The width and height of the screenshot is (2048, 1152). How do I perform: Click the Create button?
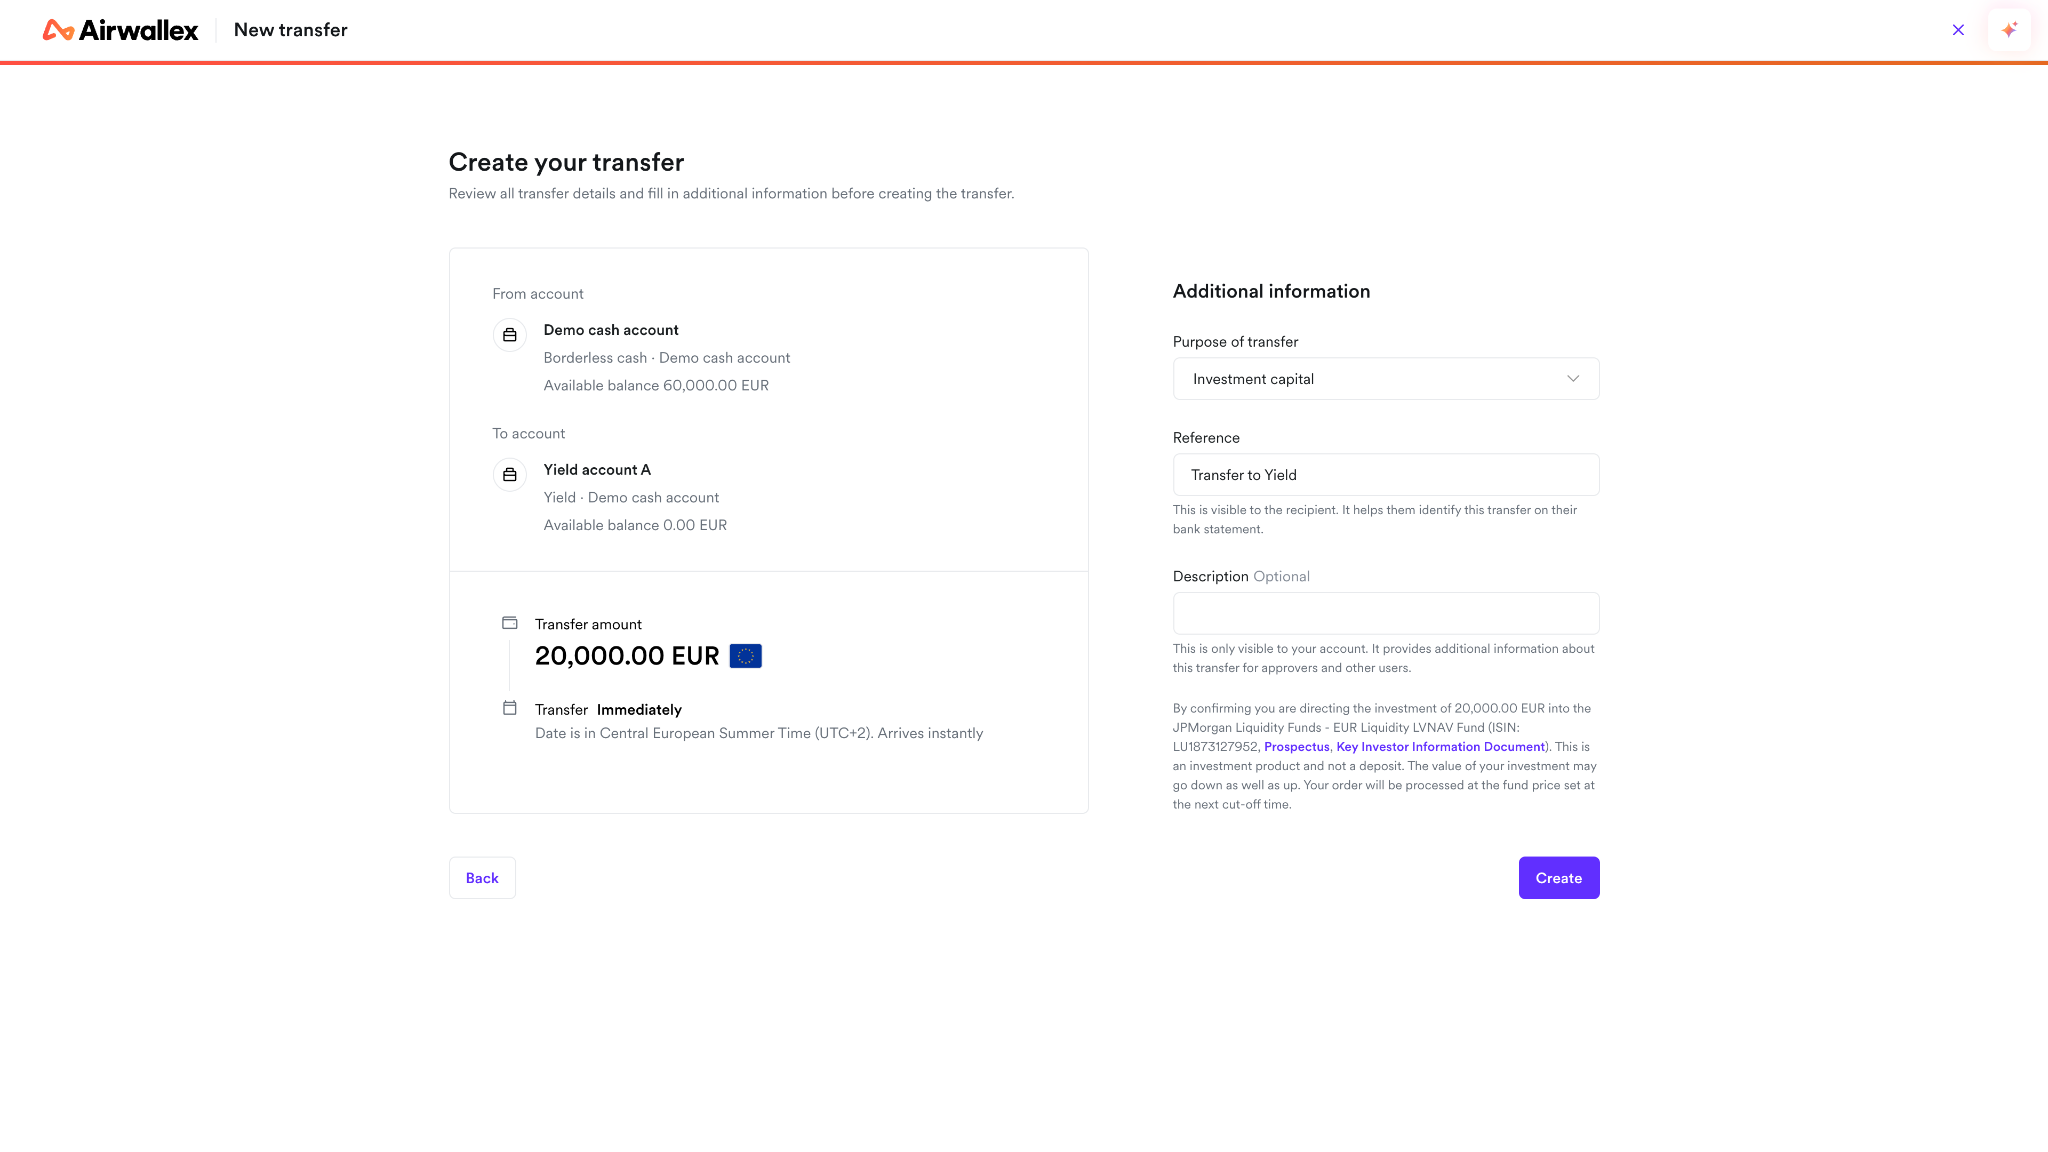point(1559,878)
